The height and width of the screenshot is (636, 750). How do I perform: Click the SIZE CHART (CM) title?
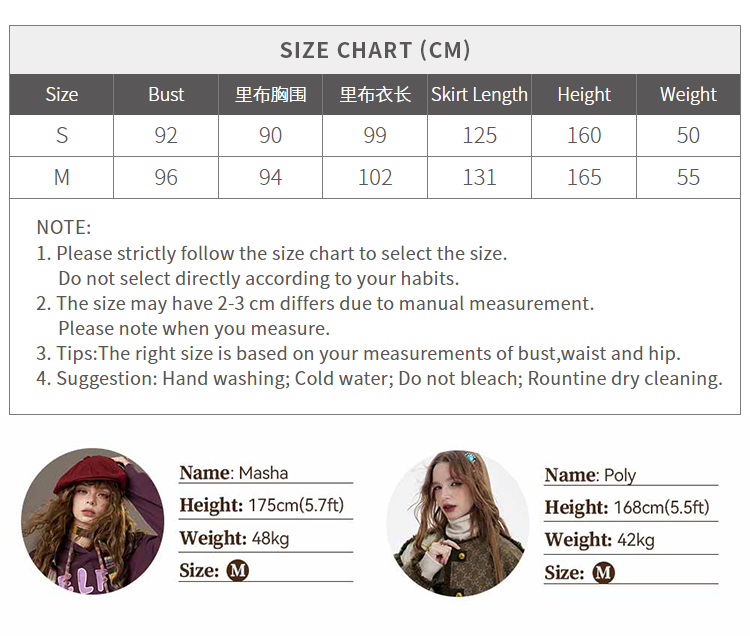(375, 50)
